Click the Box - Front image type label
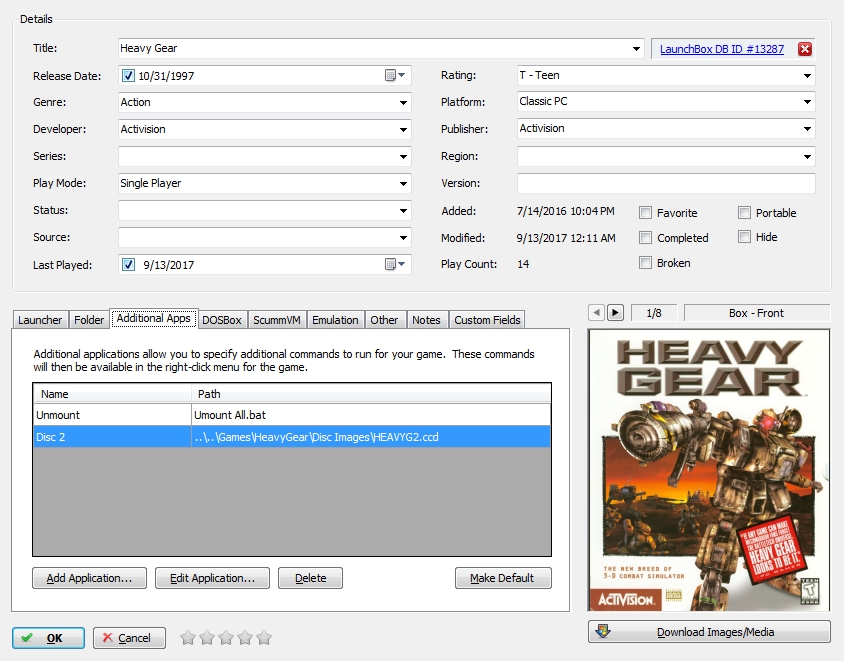 [x=756, y=313]
